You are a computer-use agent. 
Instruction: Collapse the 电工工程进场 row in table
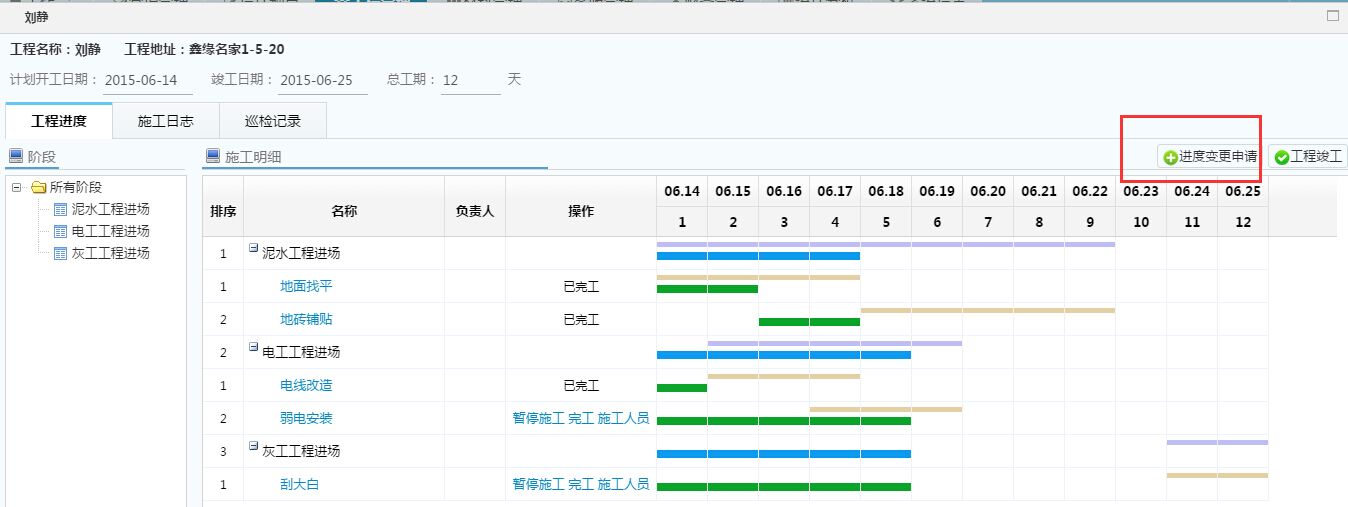254,349
